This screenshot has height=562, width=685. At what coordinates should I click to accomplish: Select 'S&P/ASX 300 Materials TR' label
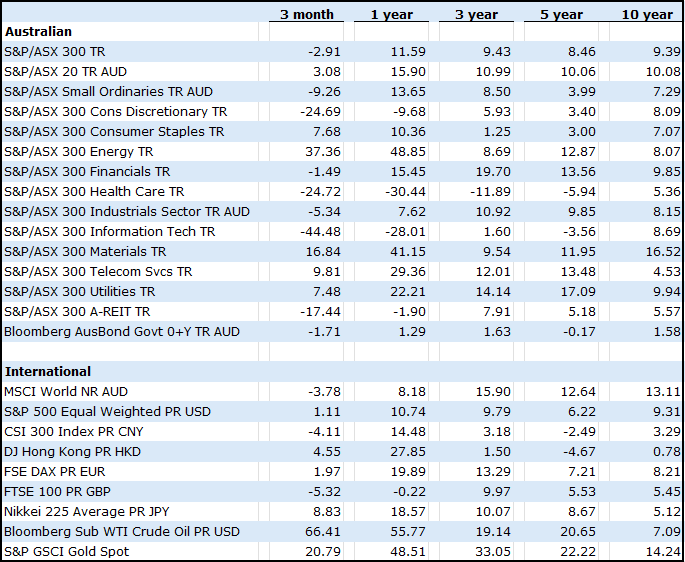coord(85,252)
